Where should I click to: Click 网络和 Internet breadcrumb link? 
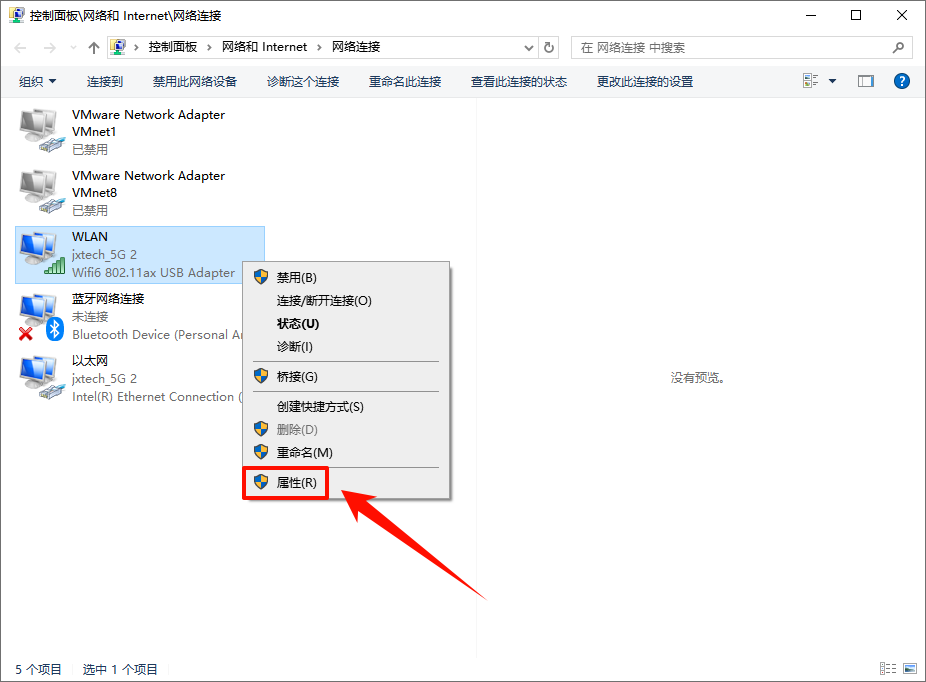click(x=264, y=47)
